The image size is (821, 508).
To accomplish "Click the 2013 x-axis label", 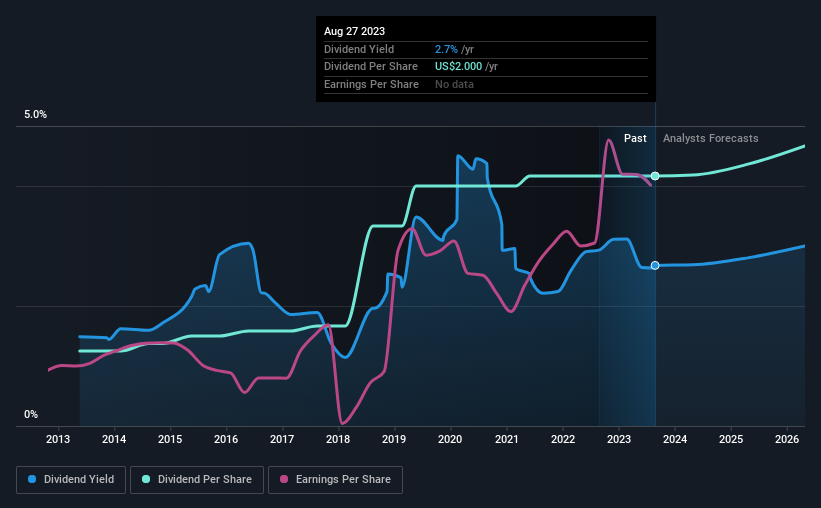I will click(58, 439).
